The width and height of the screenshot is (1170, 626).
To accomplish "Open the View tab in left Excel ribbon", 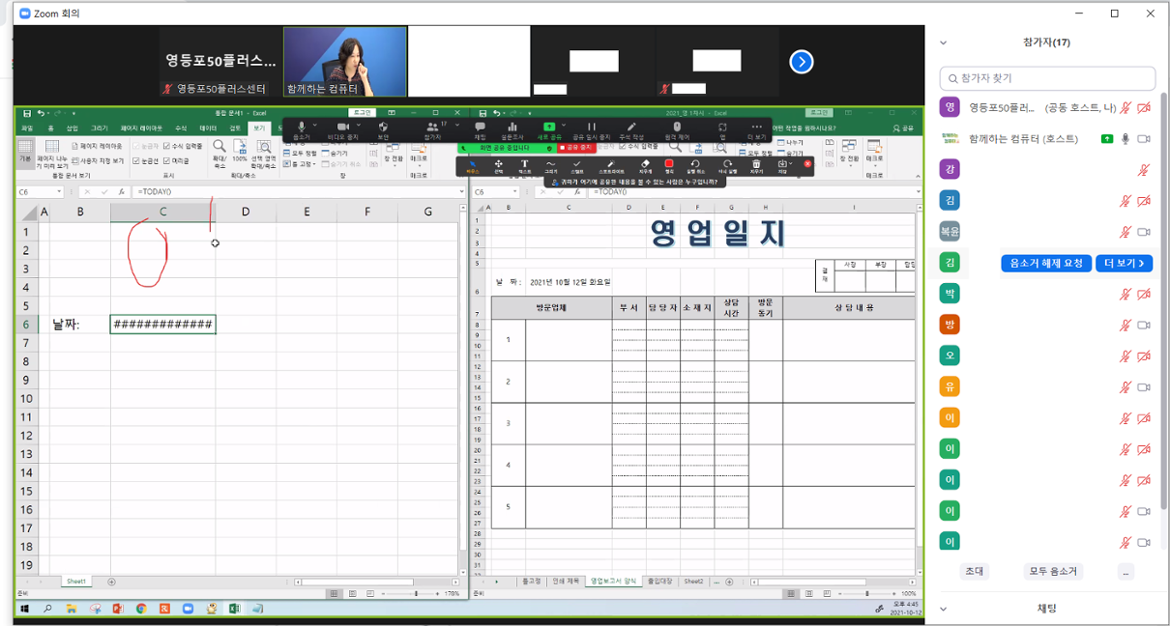I will (x=259, y=128).
